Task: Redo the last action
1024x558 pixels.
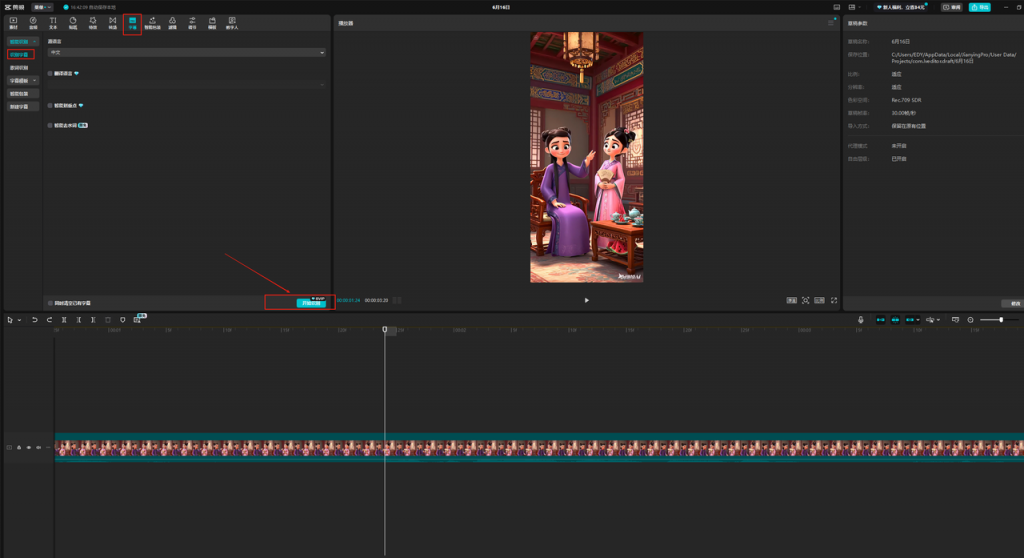Action: (49, 320)
